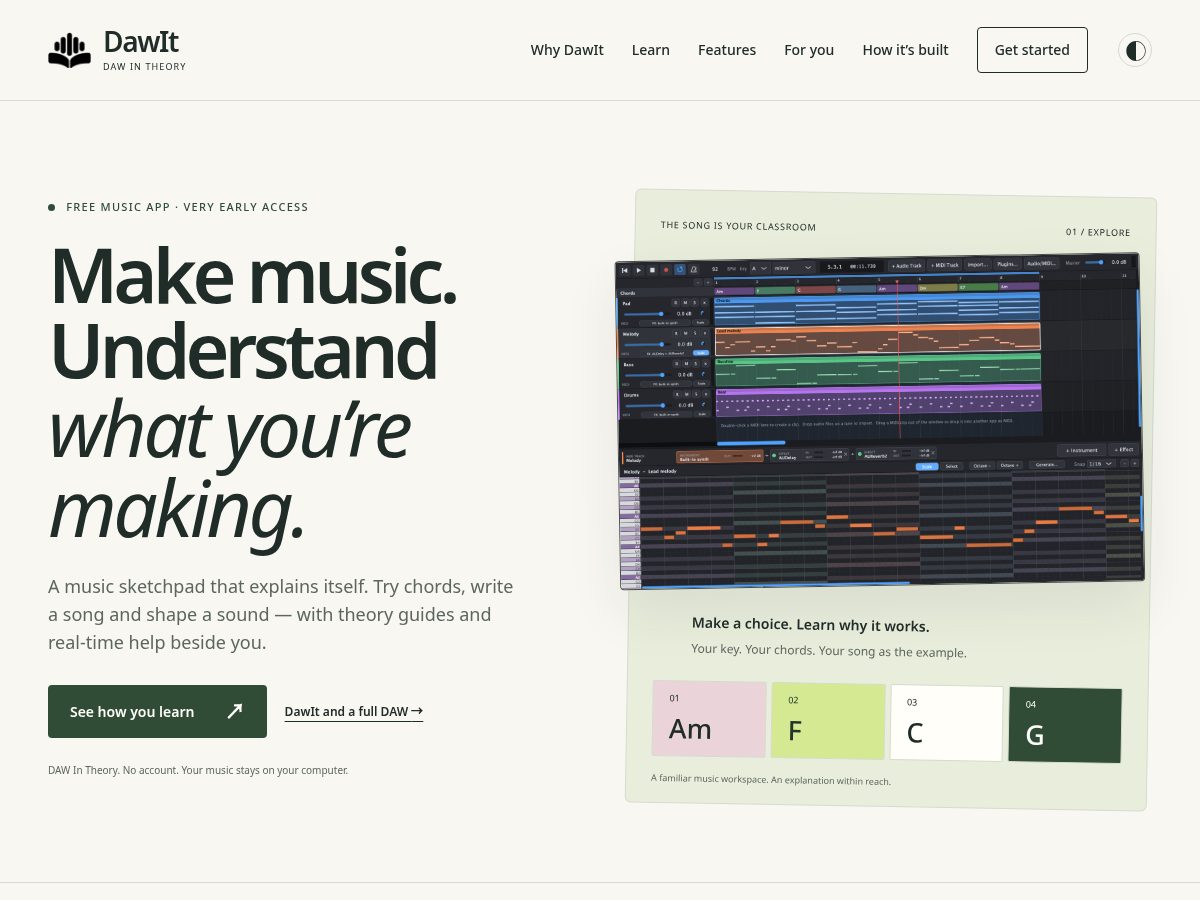Open the Snap 1/16 dropdown in the piano roll
Screen dimensions: 1200x900
tap(1101, 464)
